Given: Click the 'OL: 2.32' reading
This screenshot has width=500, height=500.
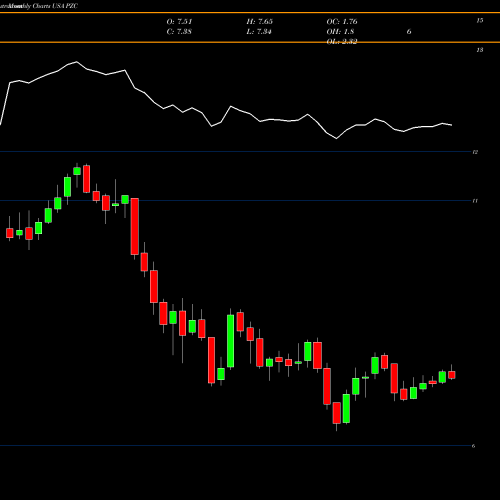Looking at the screenshot, I should click(342, 42).
